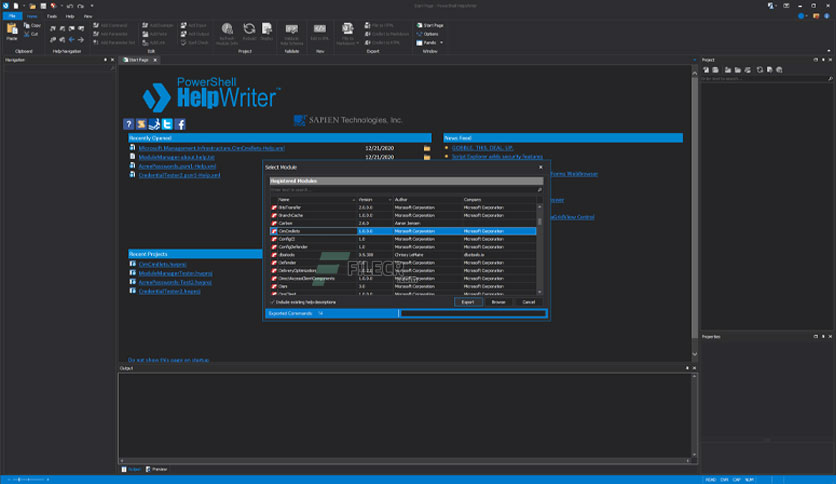Click the undo arrow in quick access toolbar
Image resolution: width=836 pixels, height=484 pixels.
(x=70, y=6)
